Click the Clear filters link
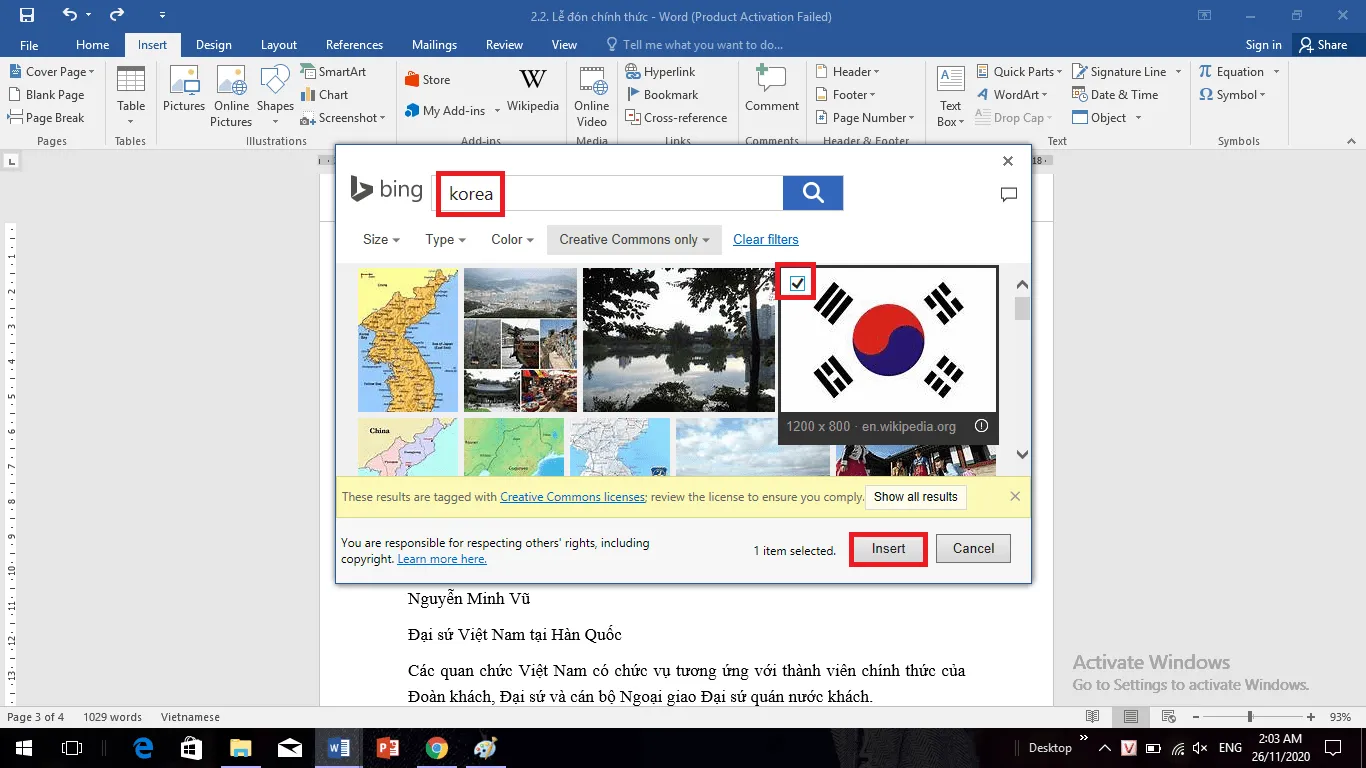 (766, 240)
